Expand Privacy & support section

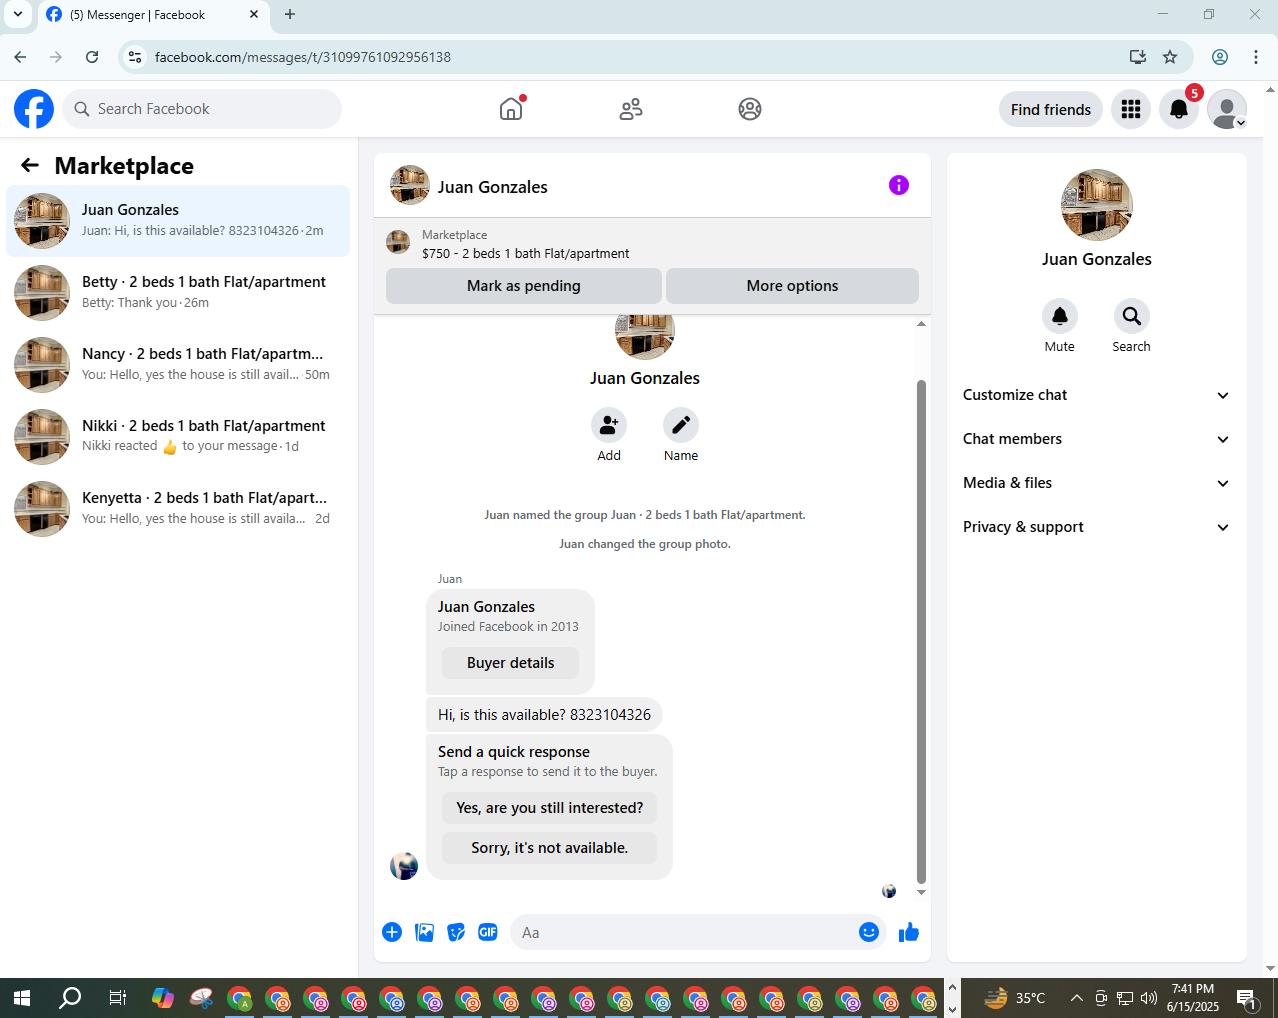(1097, 527)
